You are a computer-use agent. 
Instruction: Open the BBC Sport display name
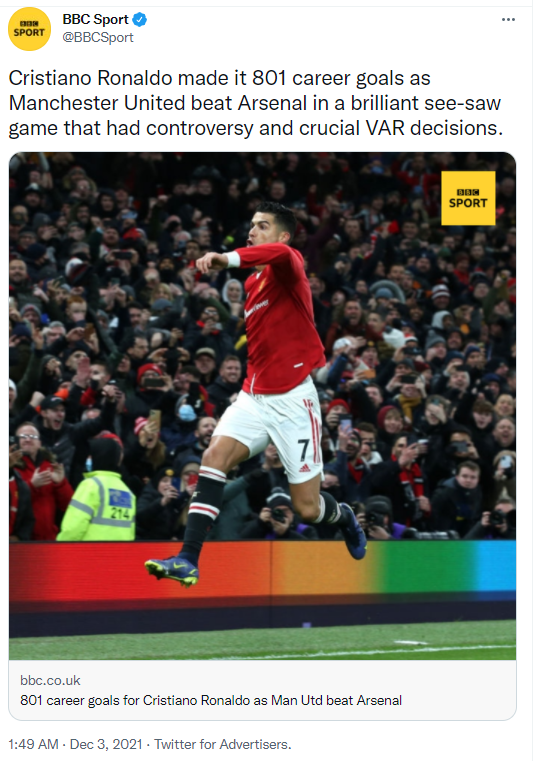pos(96,19)
